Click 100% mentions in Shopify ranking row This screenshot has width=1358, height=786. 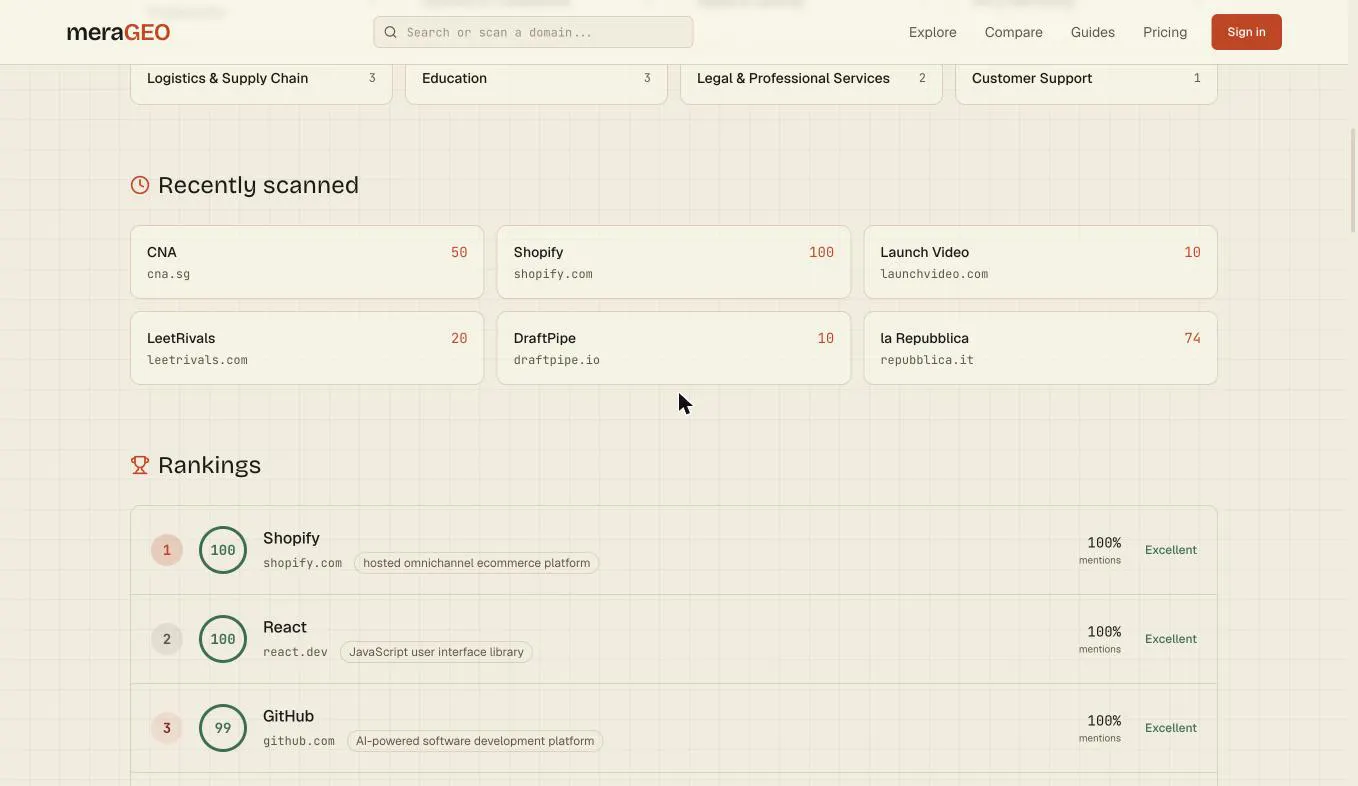[1100, 550]
